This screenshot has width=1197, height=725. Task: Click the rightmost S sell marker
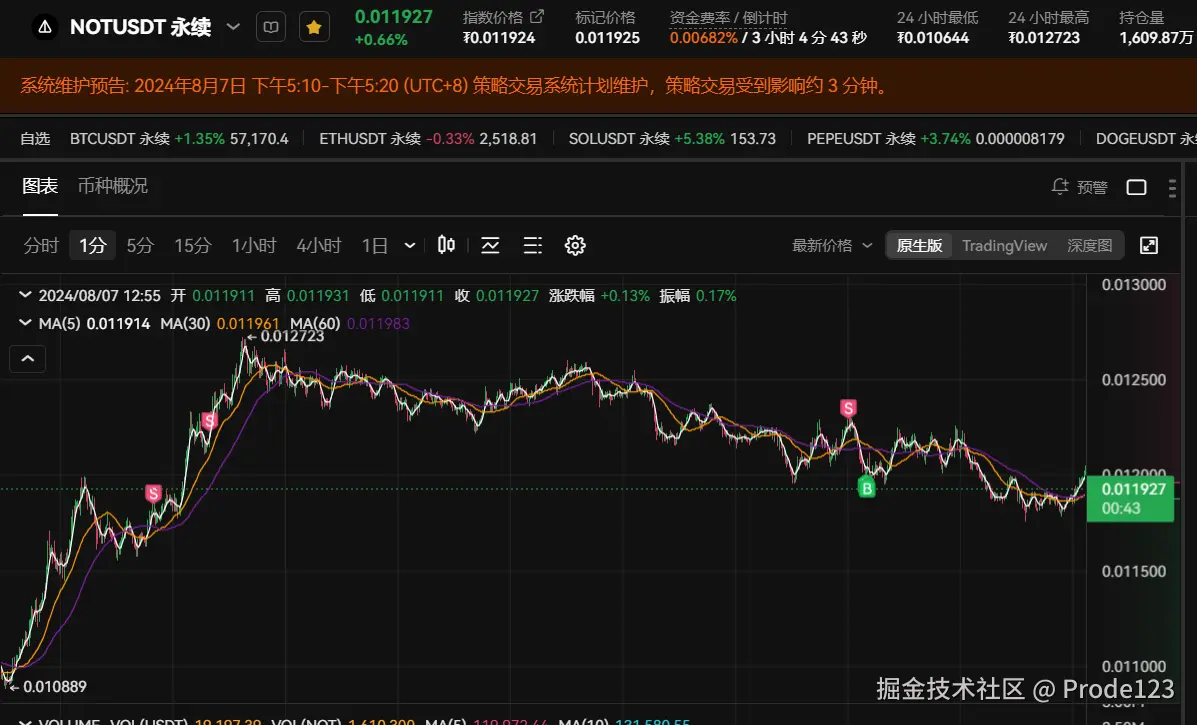point(848,408)
